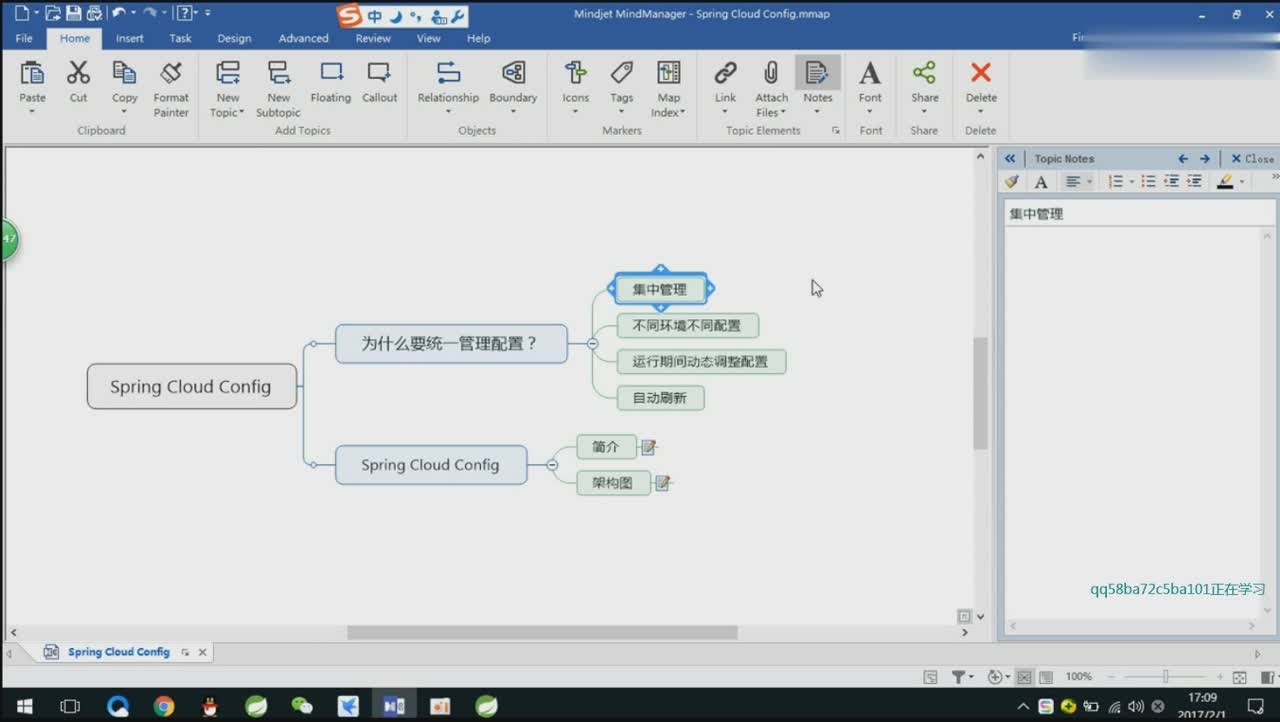The height and width of the screenshot is (722, 1280).
Task: Switch to the Task tab
Action: click(x=180, y=38)
